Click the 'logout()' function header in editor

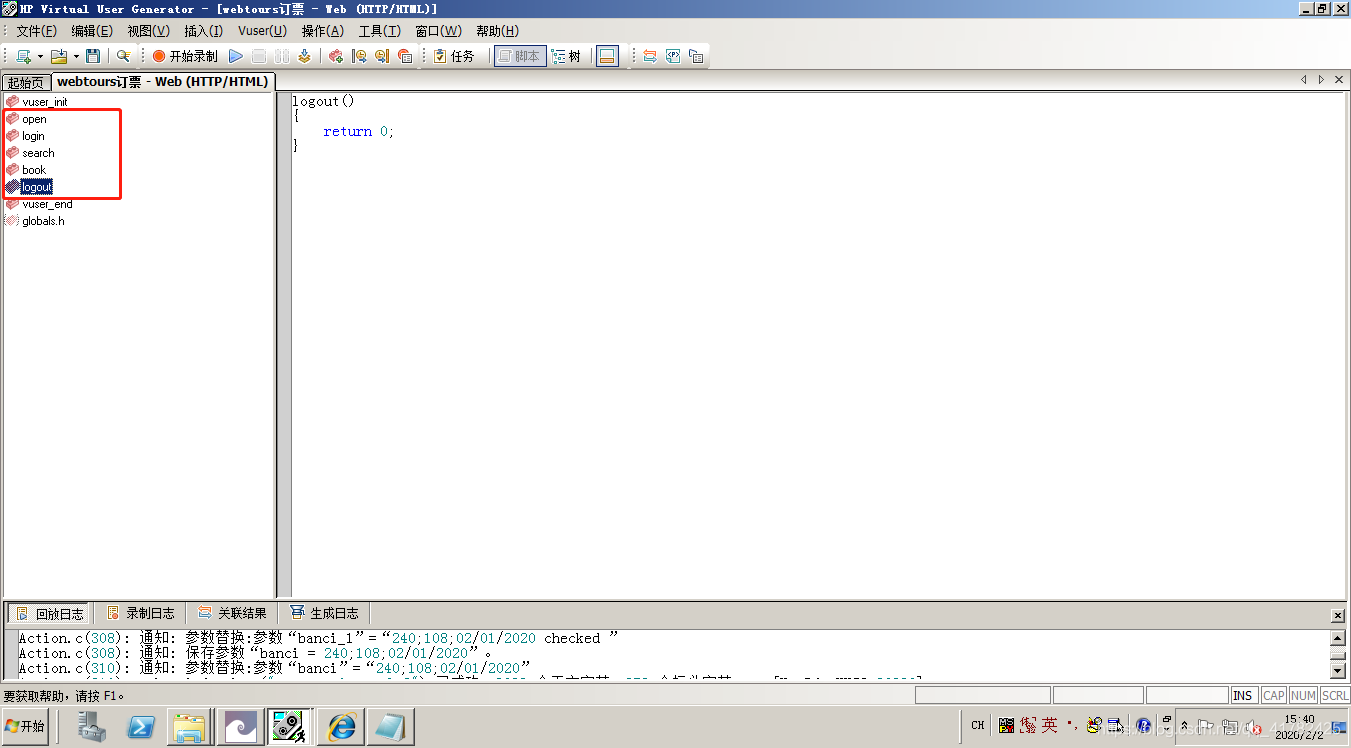[323, 101]
